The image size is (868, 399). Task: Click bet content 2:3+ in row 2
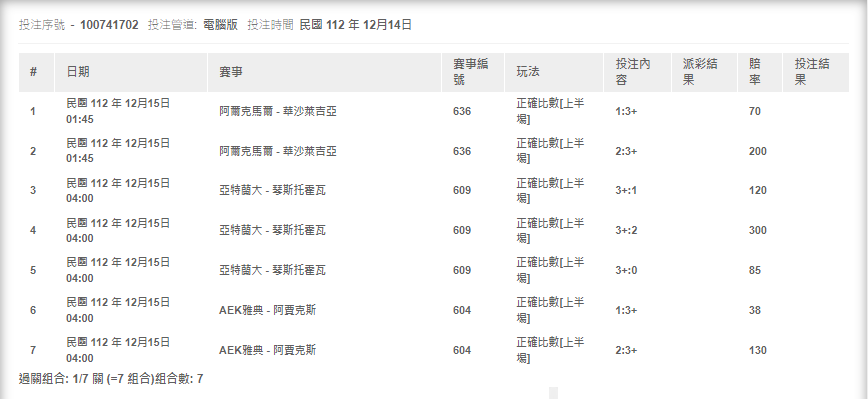pyautogui.click(x=626, y=151)
